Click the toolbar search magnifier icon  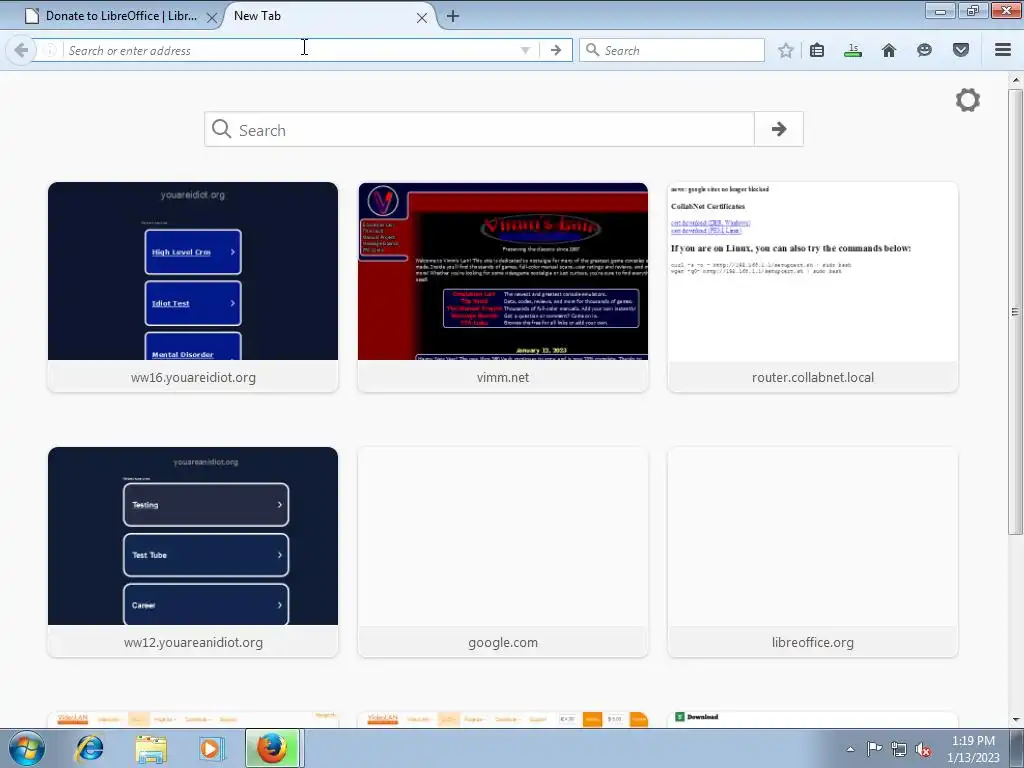coord(592,50)
